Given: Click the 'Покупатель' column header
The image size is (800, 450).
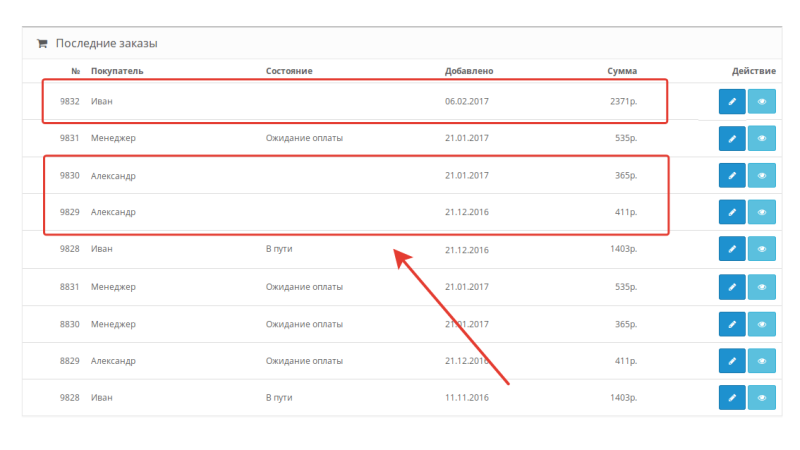Looking at the screenshot, I should click(117, 71).
